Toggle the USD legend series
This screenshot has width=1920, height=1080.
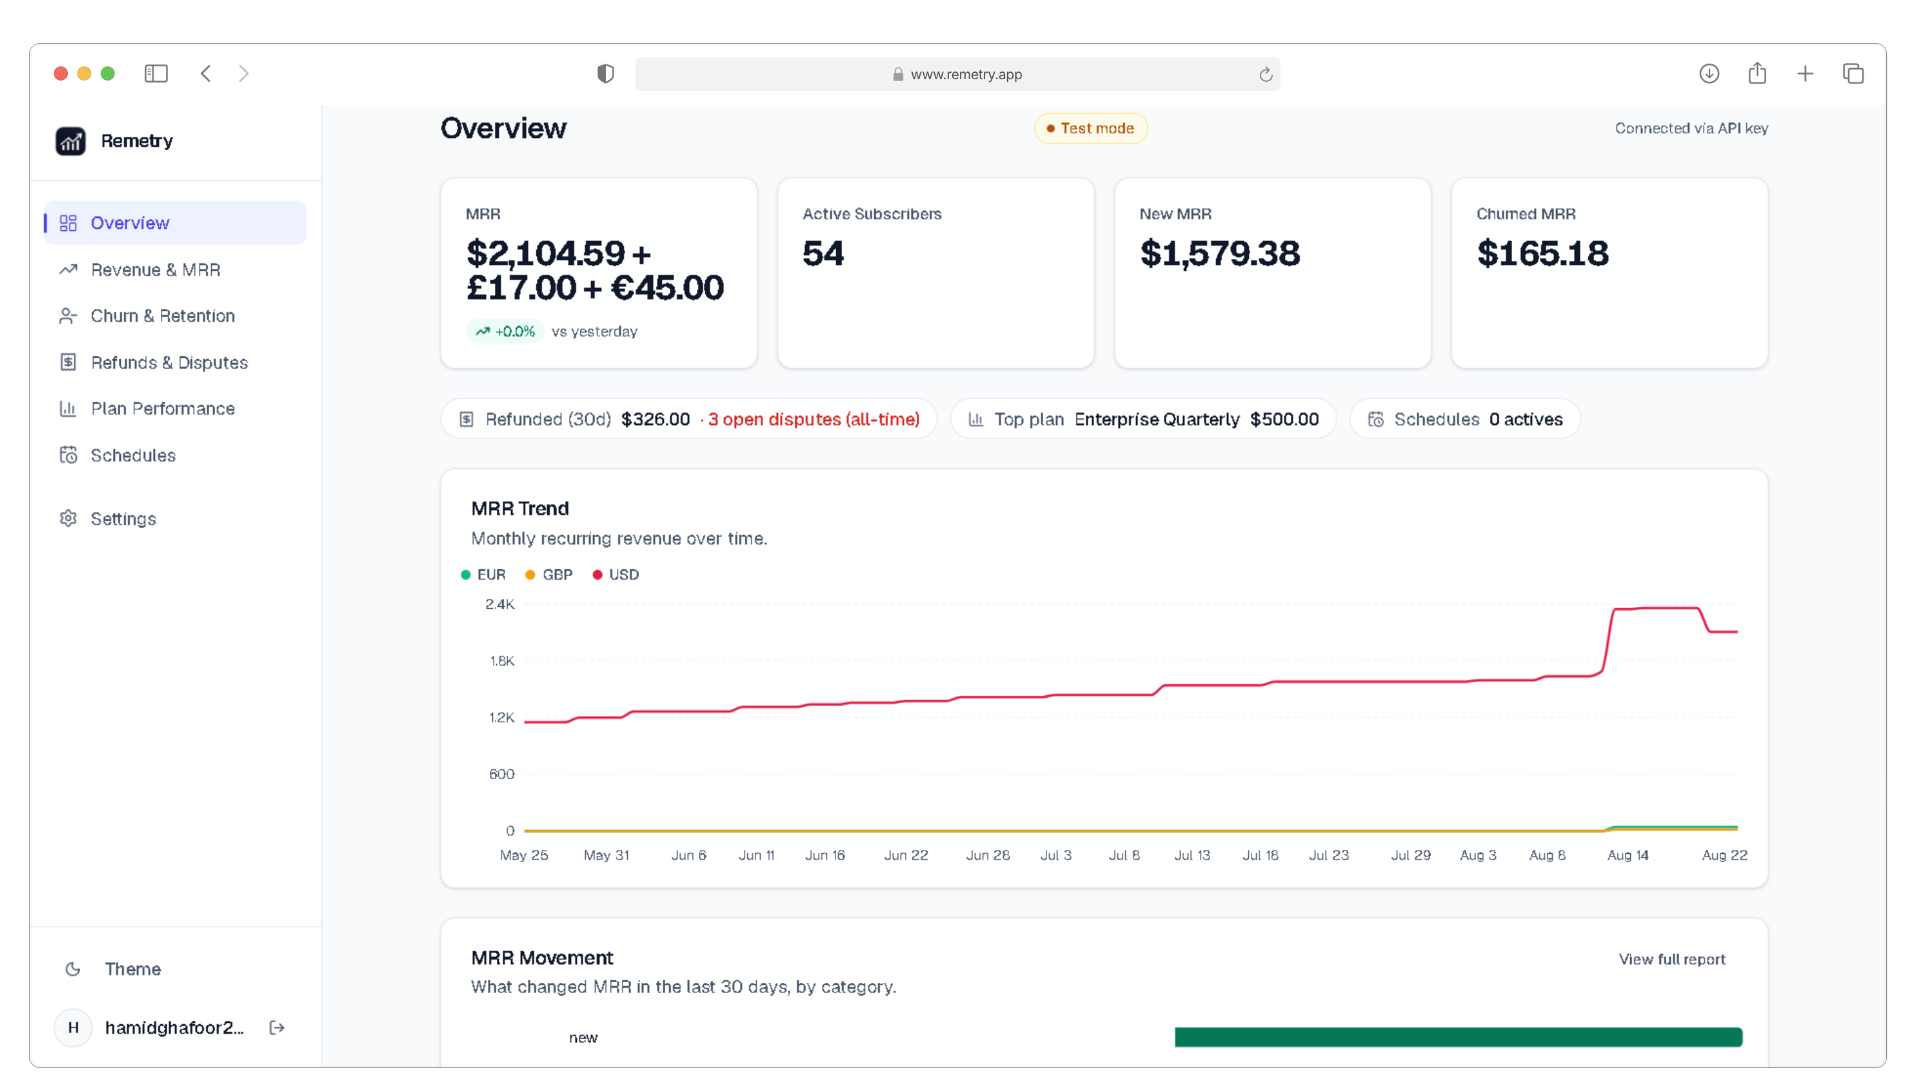coord(616,575)
